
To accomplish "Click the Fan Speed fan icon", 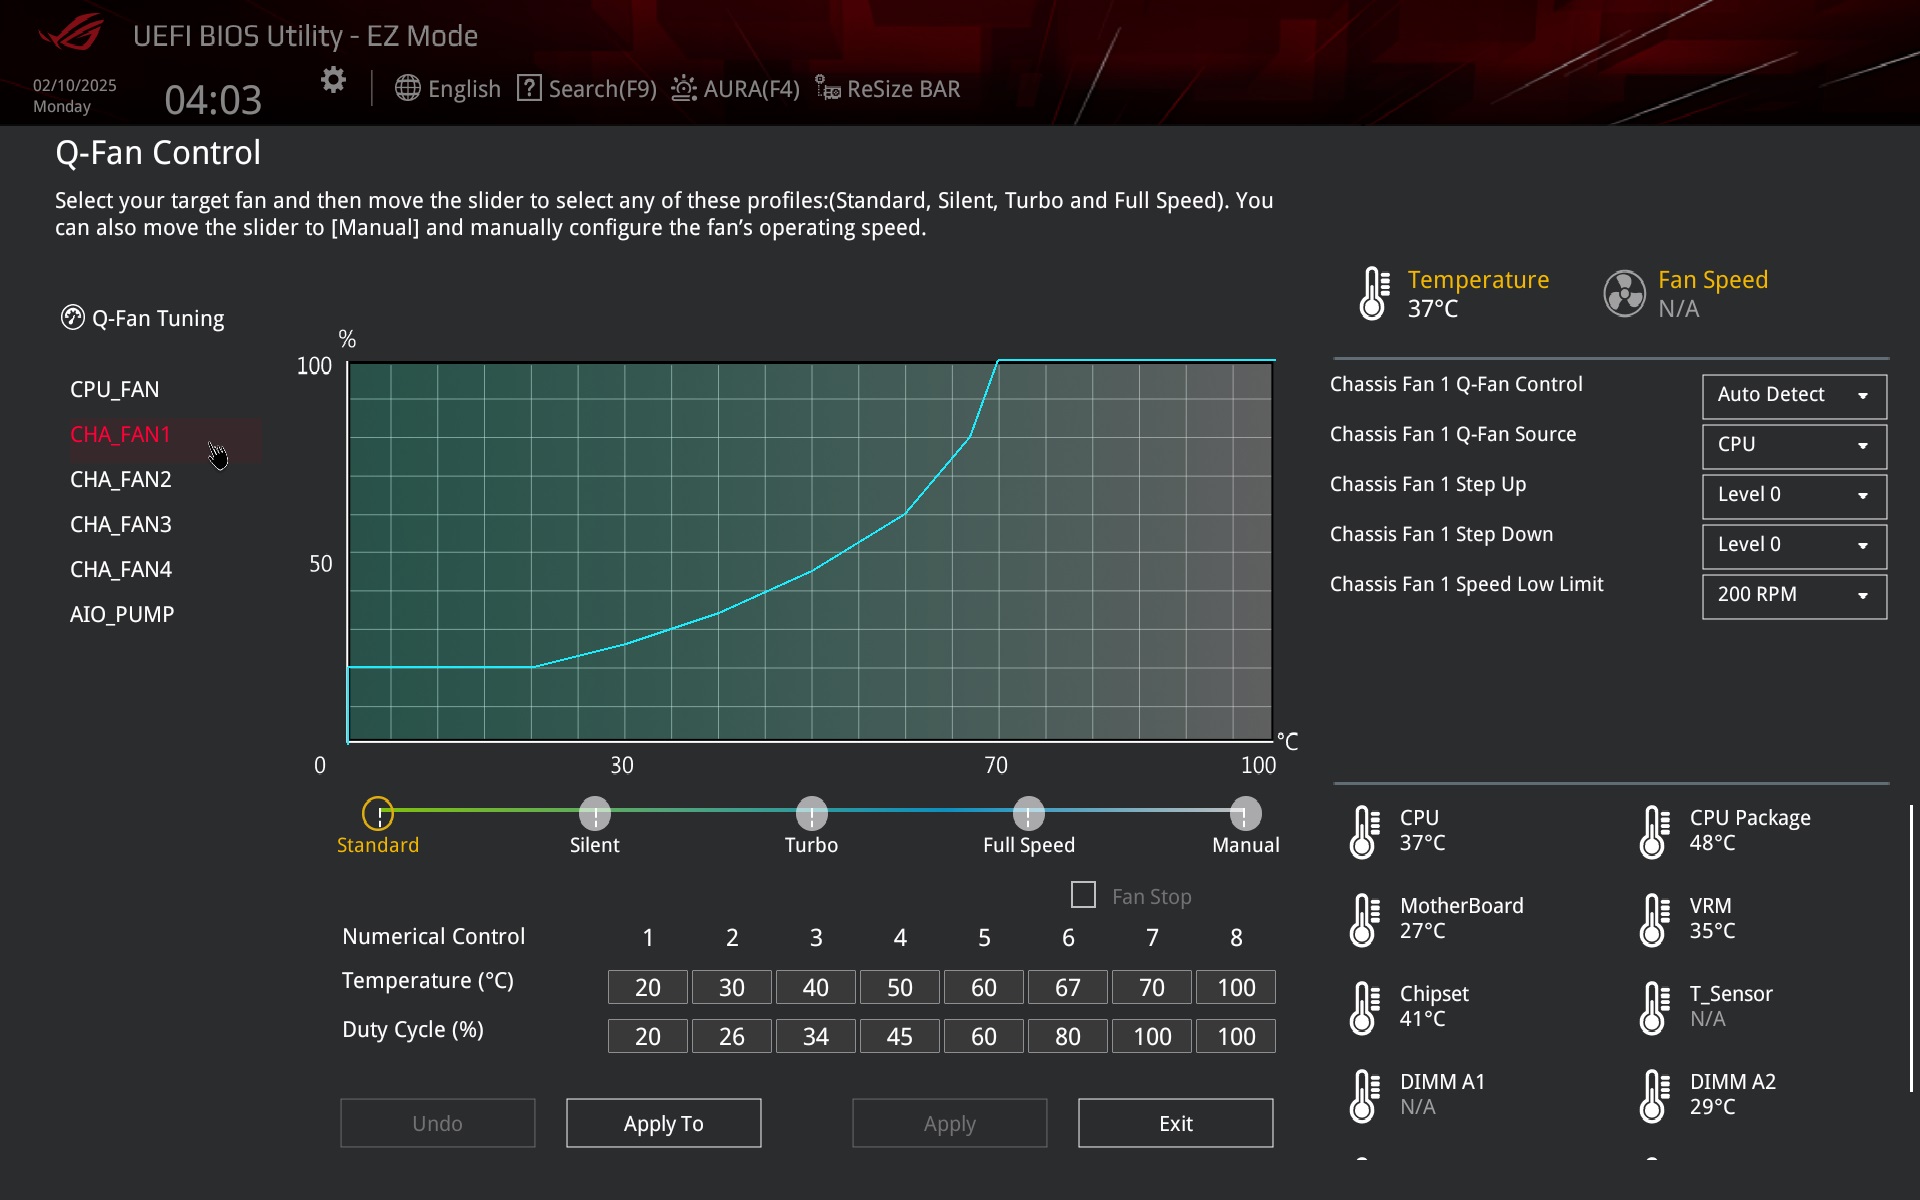I will tap(1624, 294).
